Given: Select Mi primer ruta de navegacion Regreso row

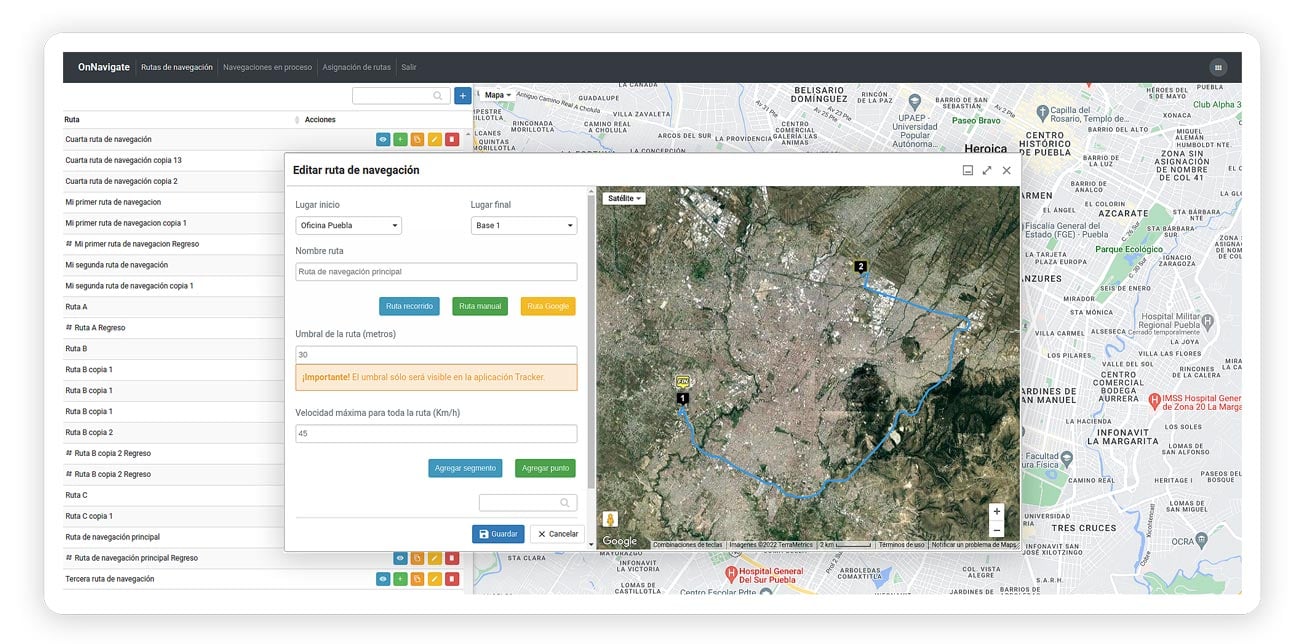Looking at the screenshot, I should pyautogui.click(x=175, y=244).
